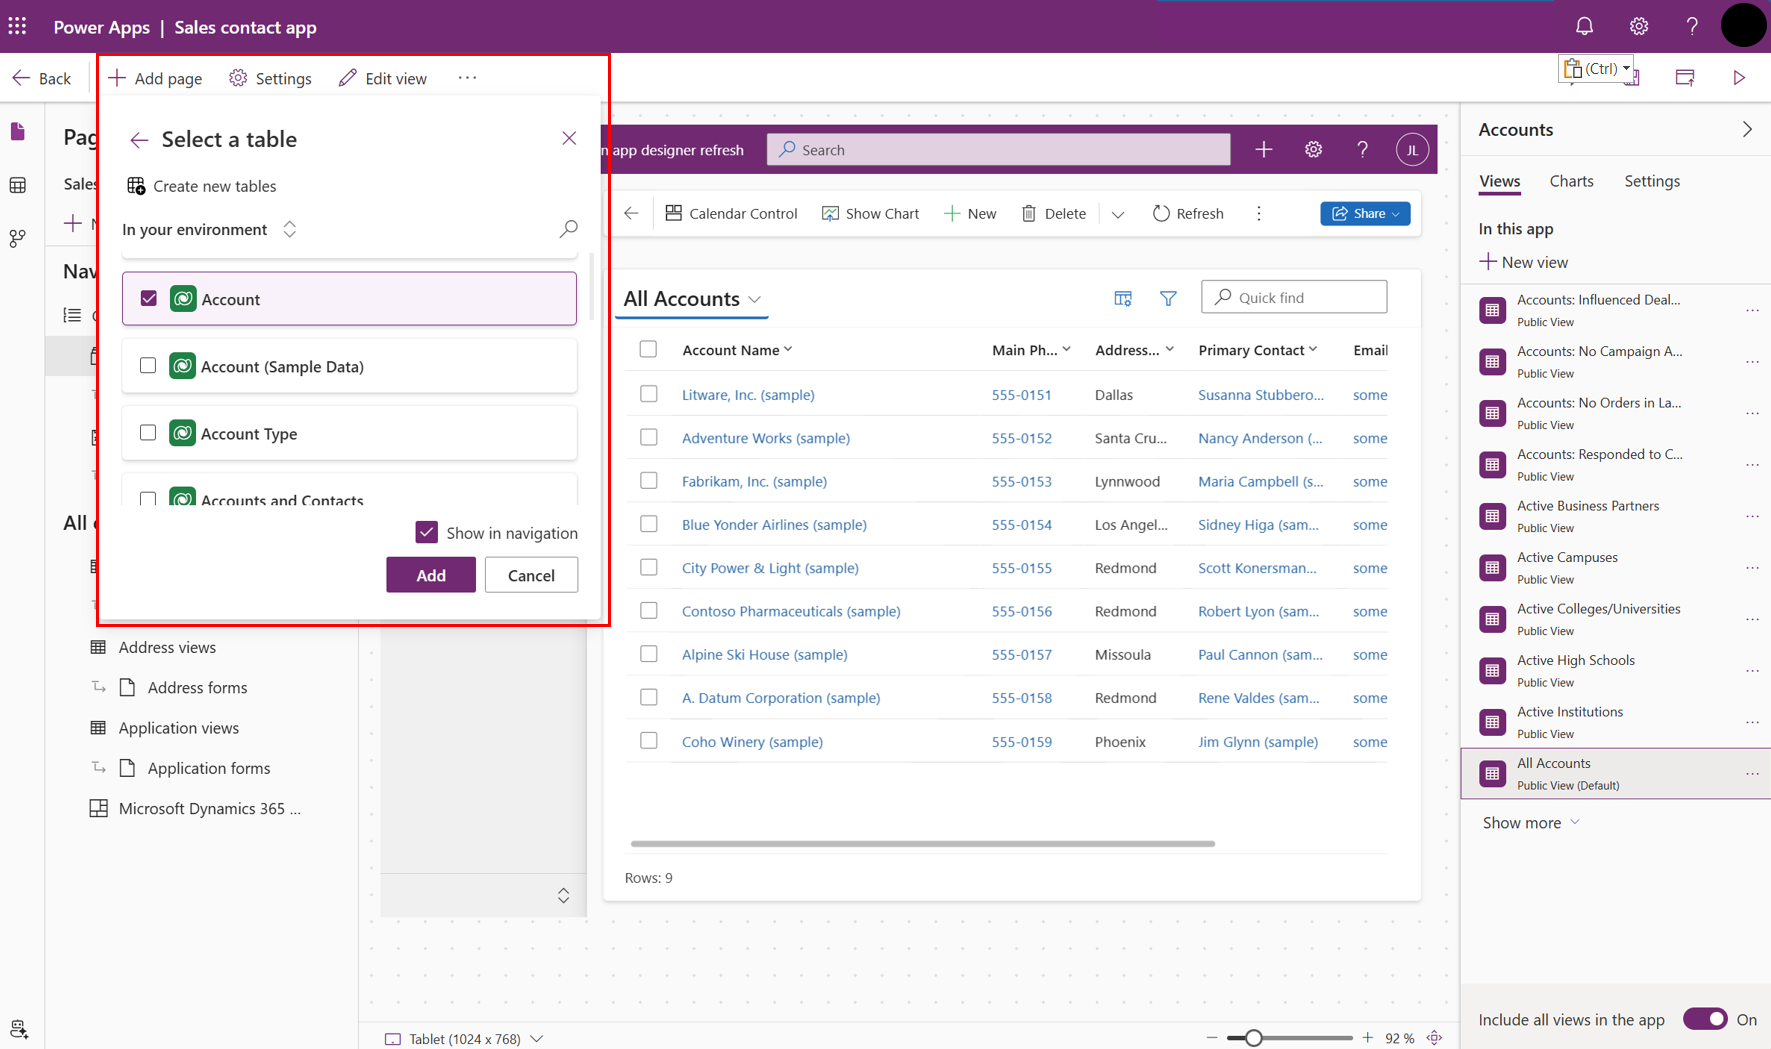The width and height of the screenshot is (1771, 1049).
Task: Click the notifications bell icon
Action: 1584,27
